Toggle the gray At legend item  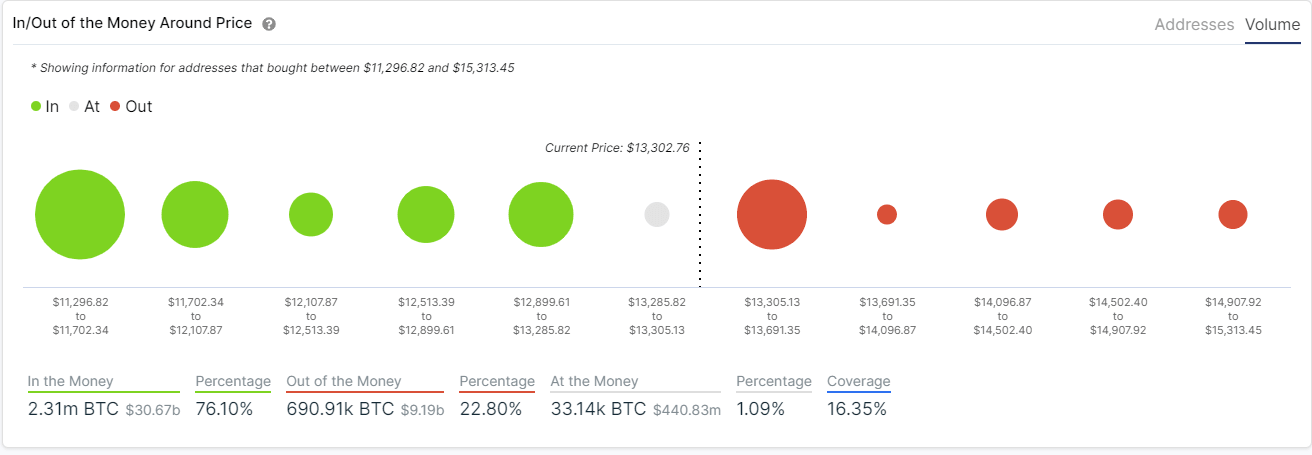click(84, 106)
